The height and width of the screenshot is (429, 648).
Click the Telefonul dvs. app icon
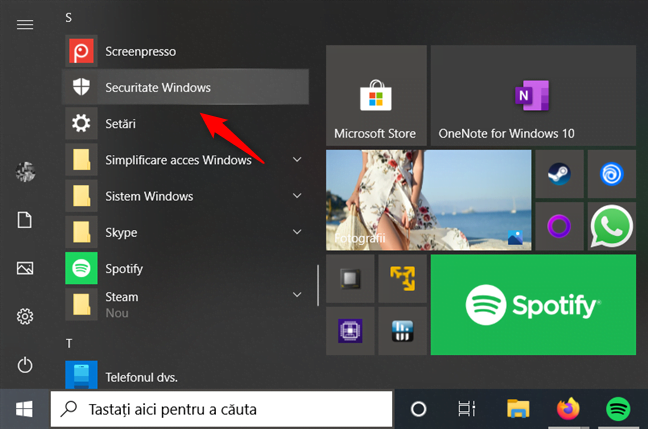click(x=81, y=375)
